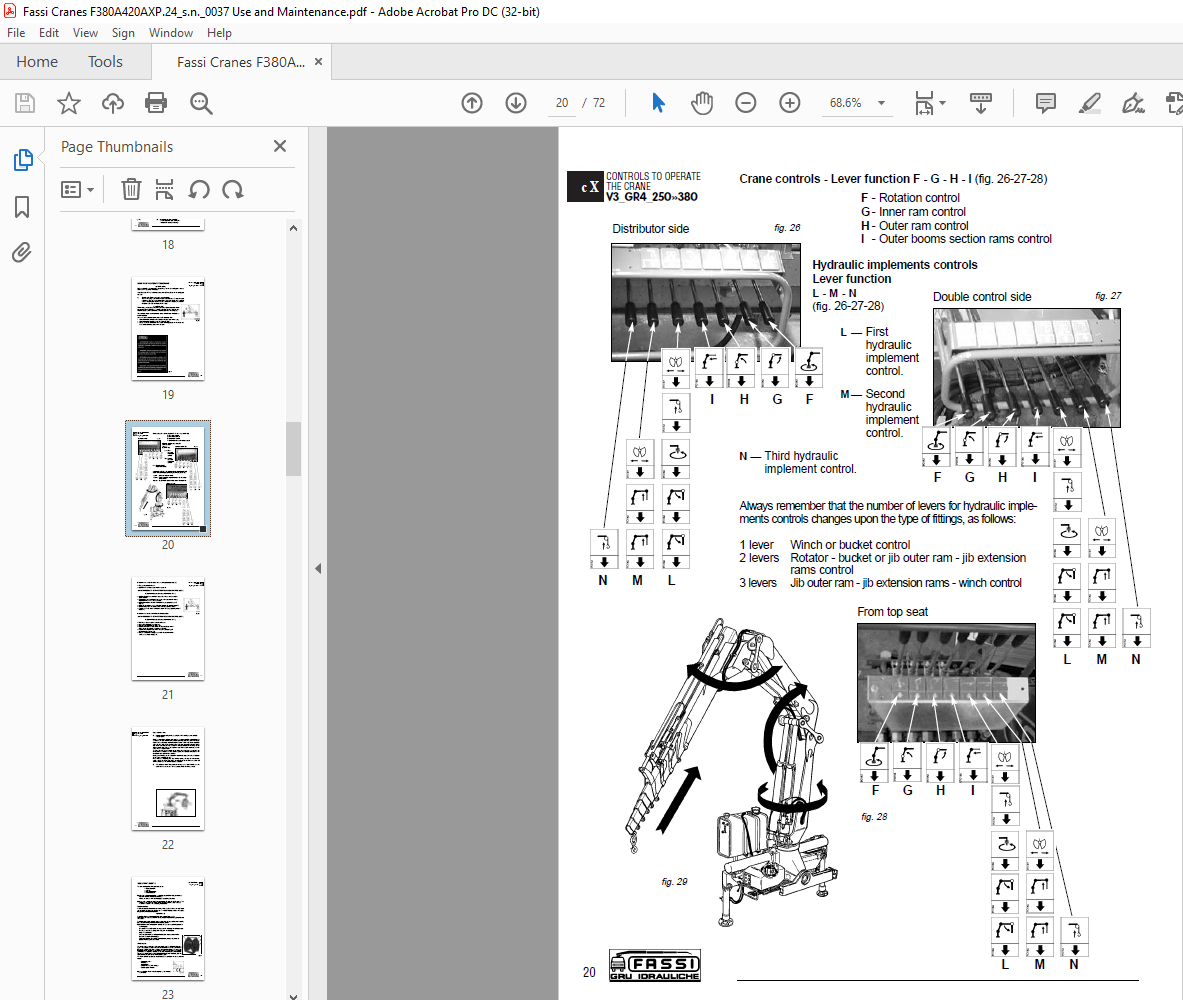The image size is (1183, 1000).
Task: Open the Sign menu
Action: pos(123,32)
